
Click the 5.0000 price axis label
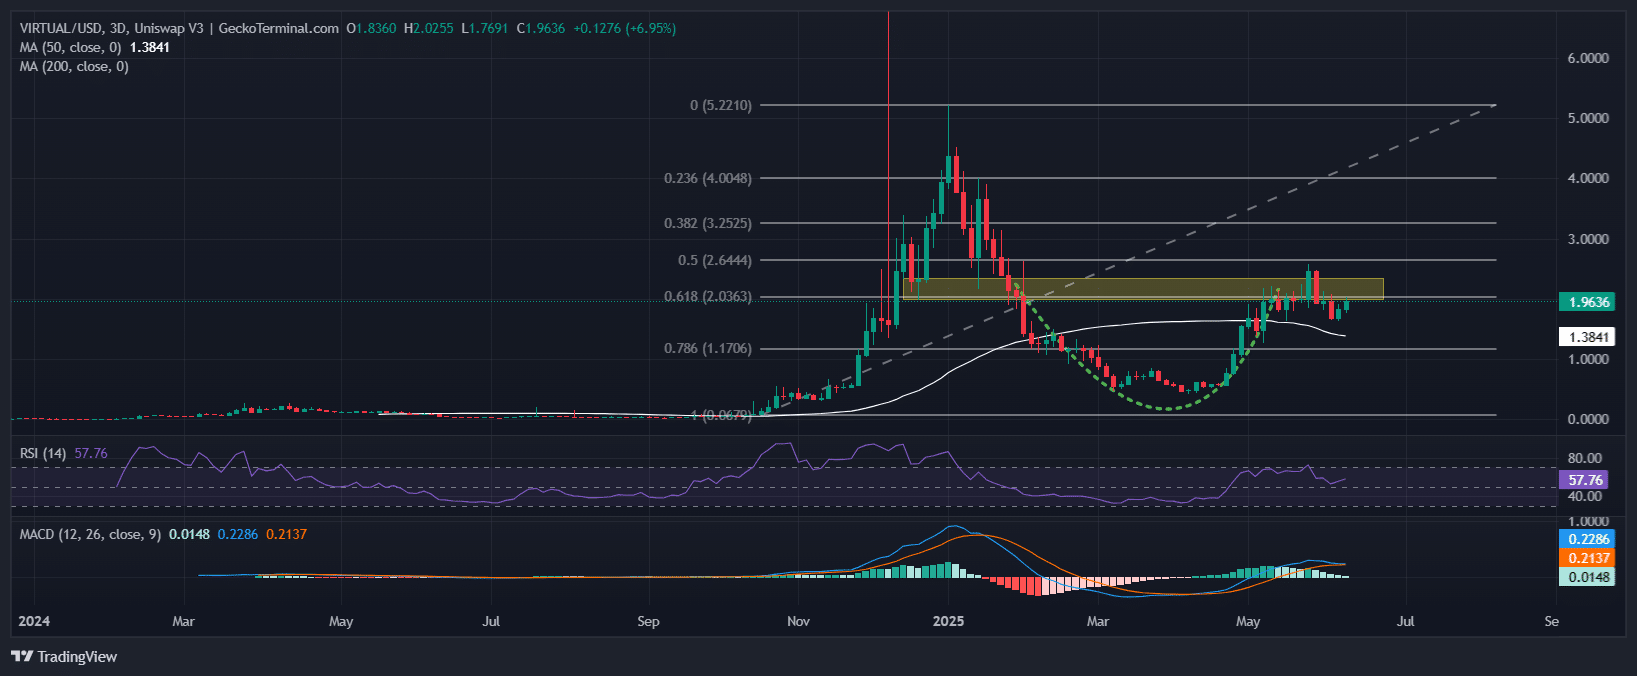[1588, 118]
